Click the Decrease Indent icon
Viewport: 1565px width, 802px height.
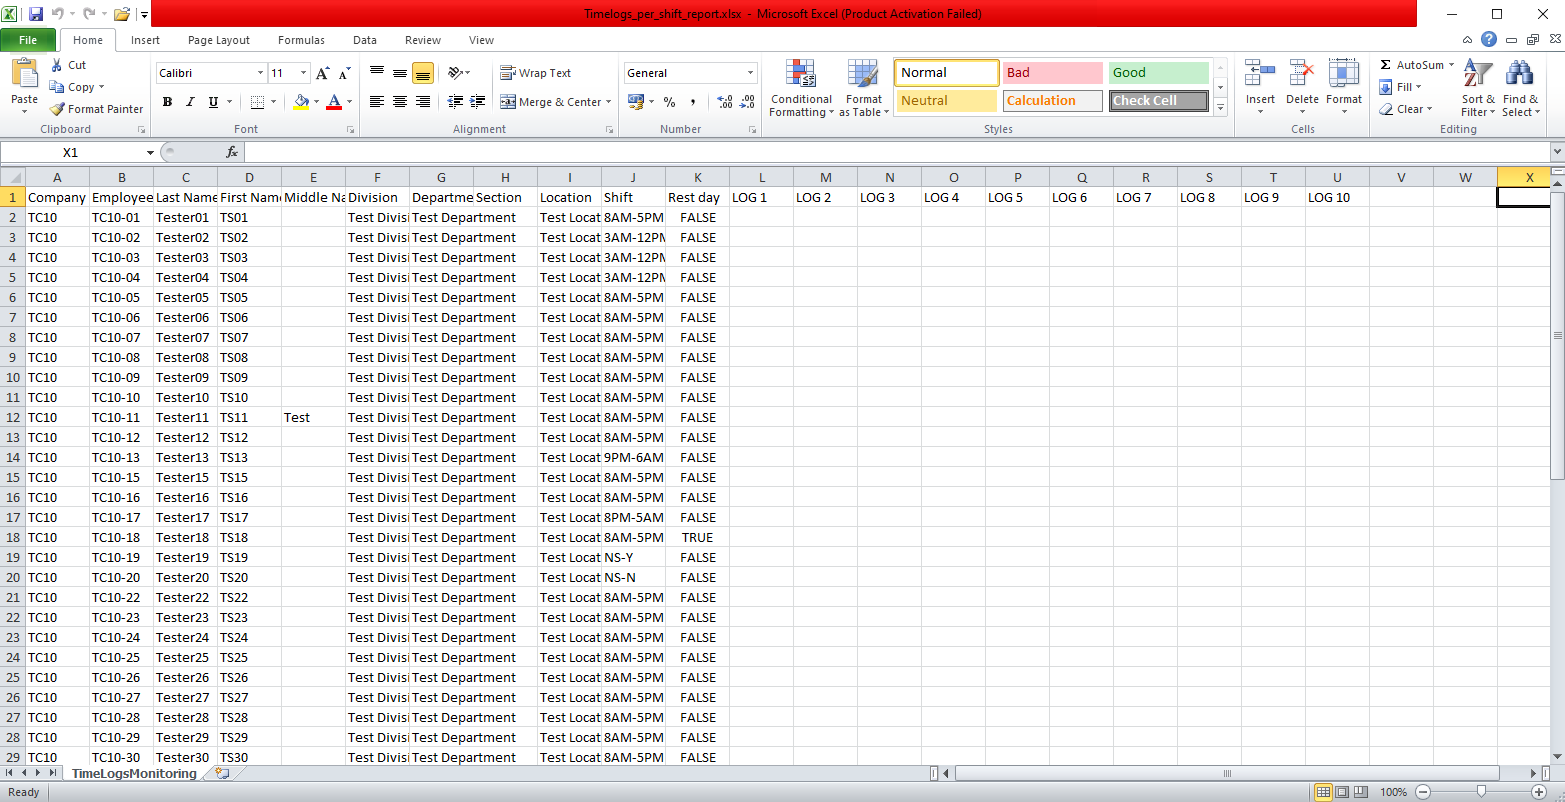pos(456,102)
